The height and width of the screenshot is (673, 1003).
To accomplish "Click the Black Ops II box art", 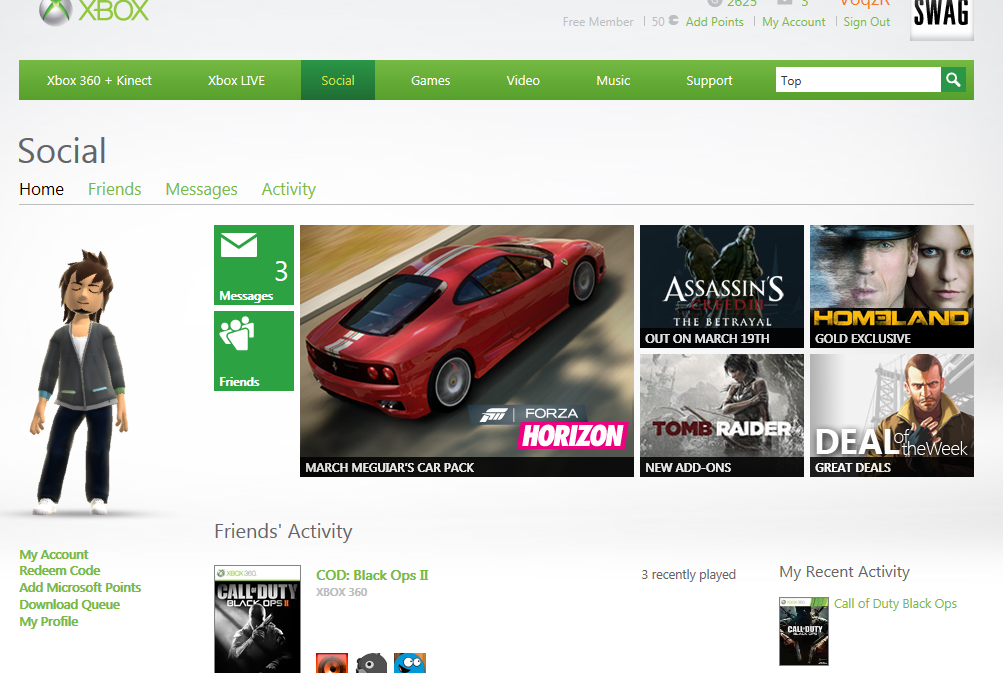I will tap(257, 619).
